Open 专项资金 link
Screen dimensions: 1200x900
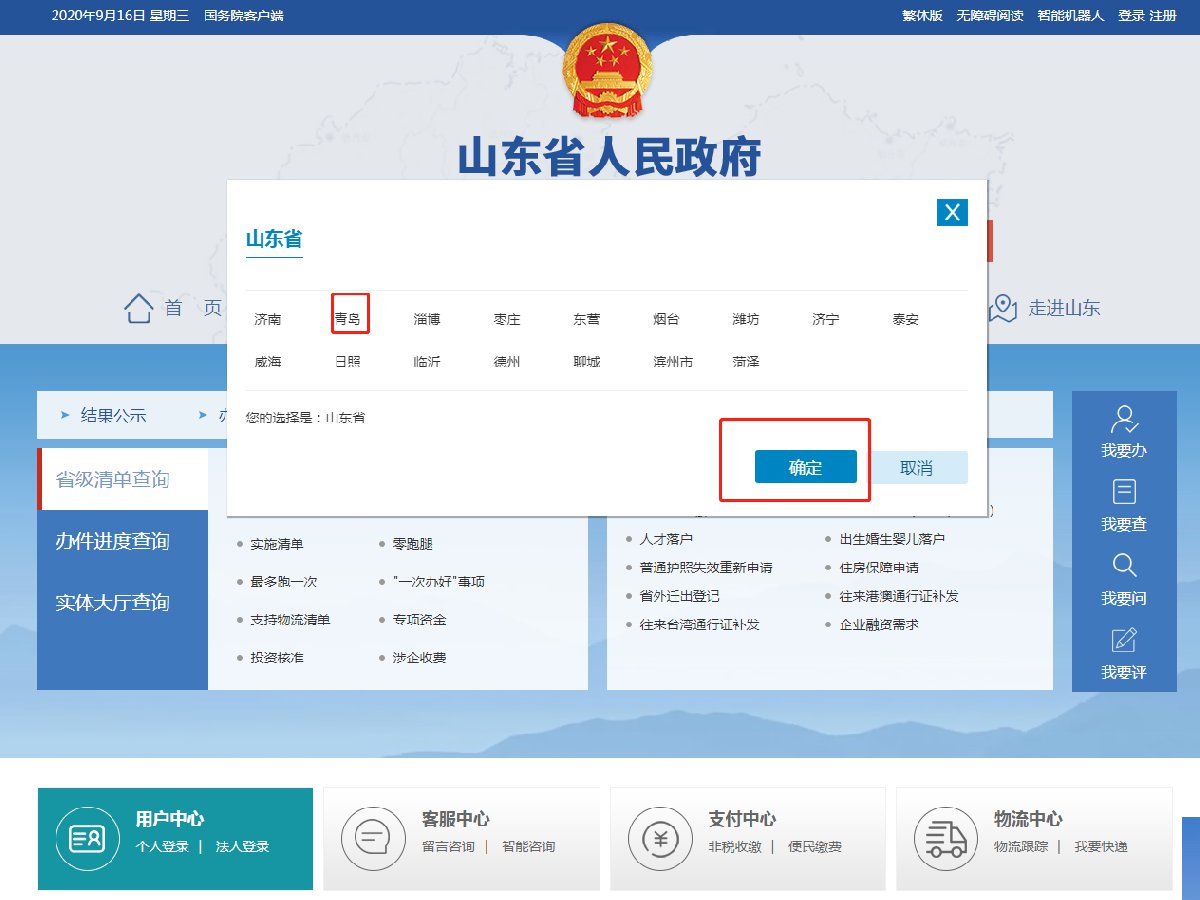click(x=419, y=620)
